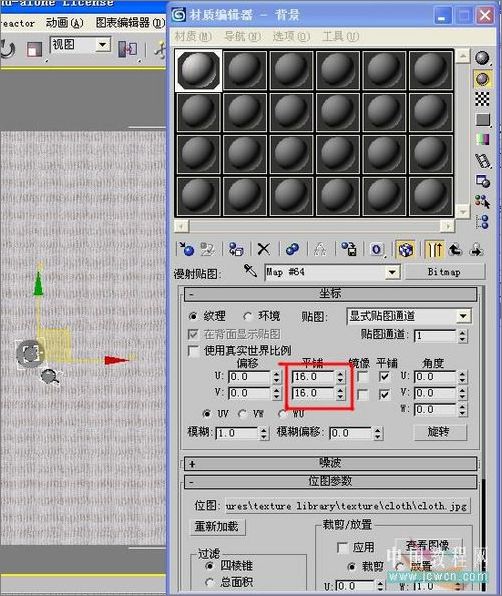Open the 材质(M) menu

(x=193, y=36)
